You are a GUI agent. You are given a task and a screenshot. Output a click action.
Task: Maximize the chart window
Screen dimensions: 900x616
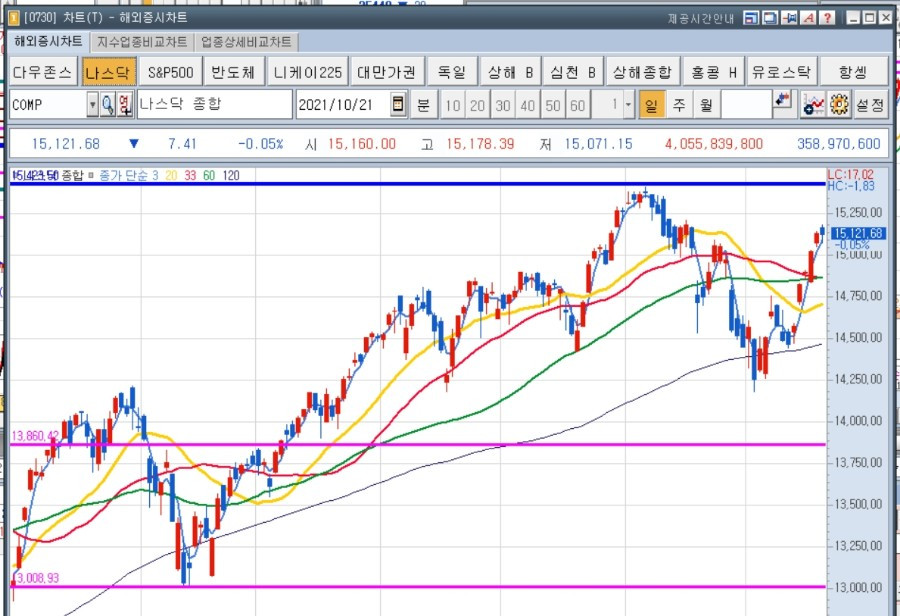pos(870,18)
